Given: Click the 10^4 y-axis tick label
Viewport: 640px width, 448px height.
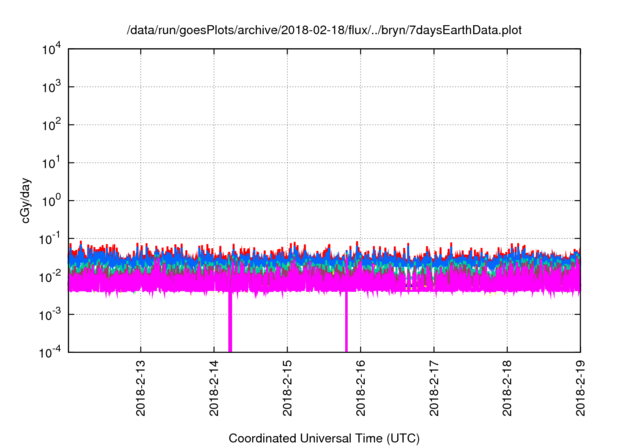Looking at the screenshot, I should pyautogui.click(x=52, y=49).
